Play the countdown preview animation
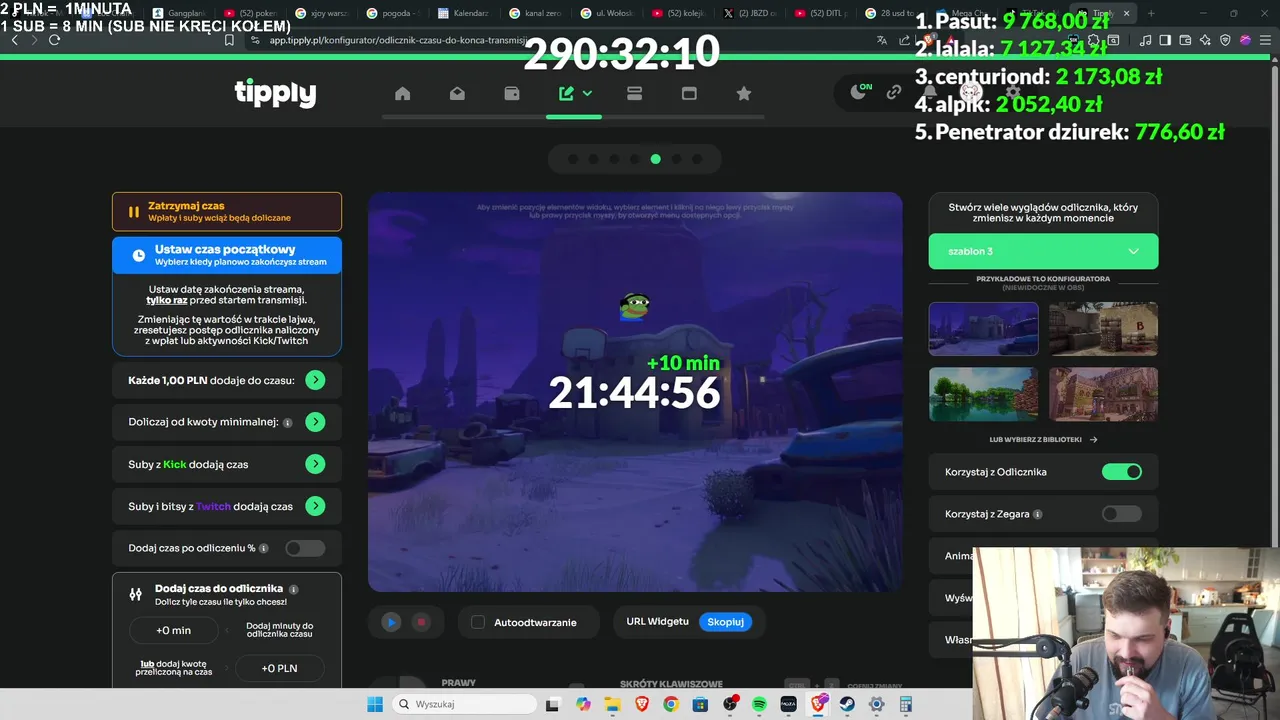Screen dimensions: 1280x720 pyautogui.click(x=391, y=622)
